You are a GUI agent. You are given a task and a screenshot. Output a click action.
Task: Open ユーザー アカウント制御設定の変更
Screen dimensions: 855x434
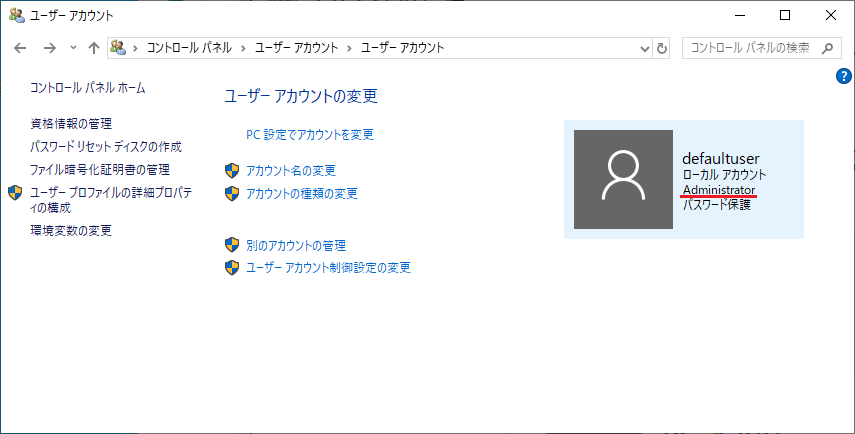(328, 268)
